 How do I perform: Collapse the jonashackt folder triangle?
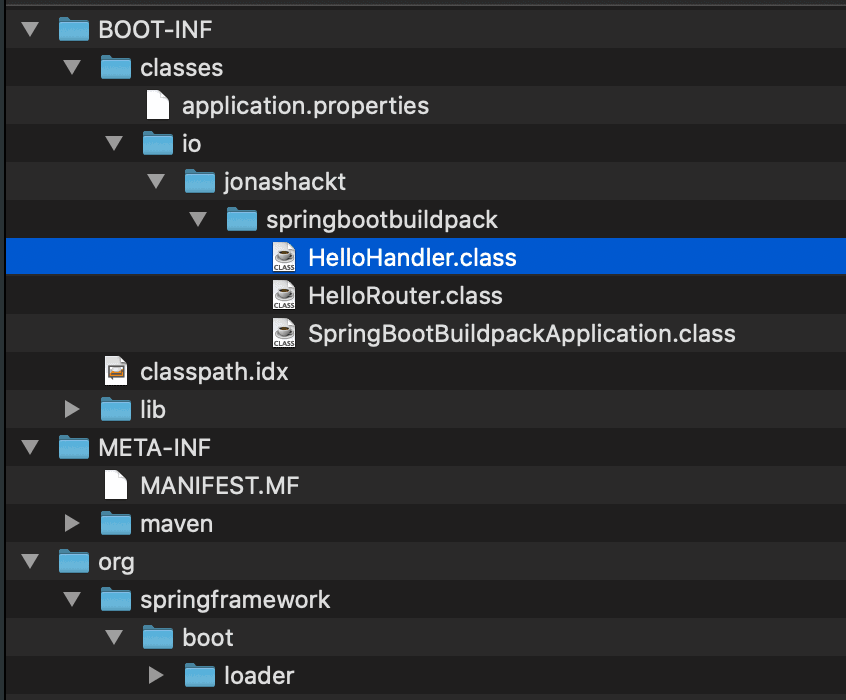pyautogui.click(x=155, y=182)
